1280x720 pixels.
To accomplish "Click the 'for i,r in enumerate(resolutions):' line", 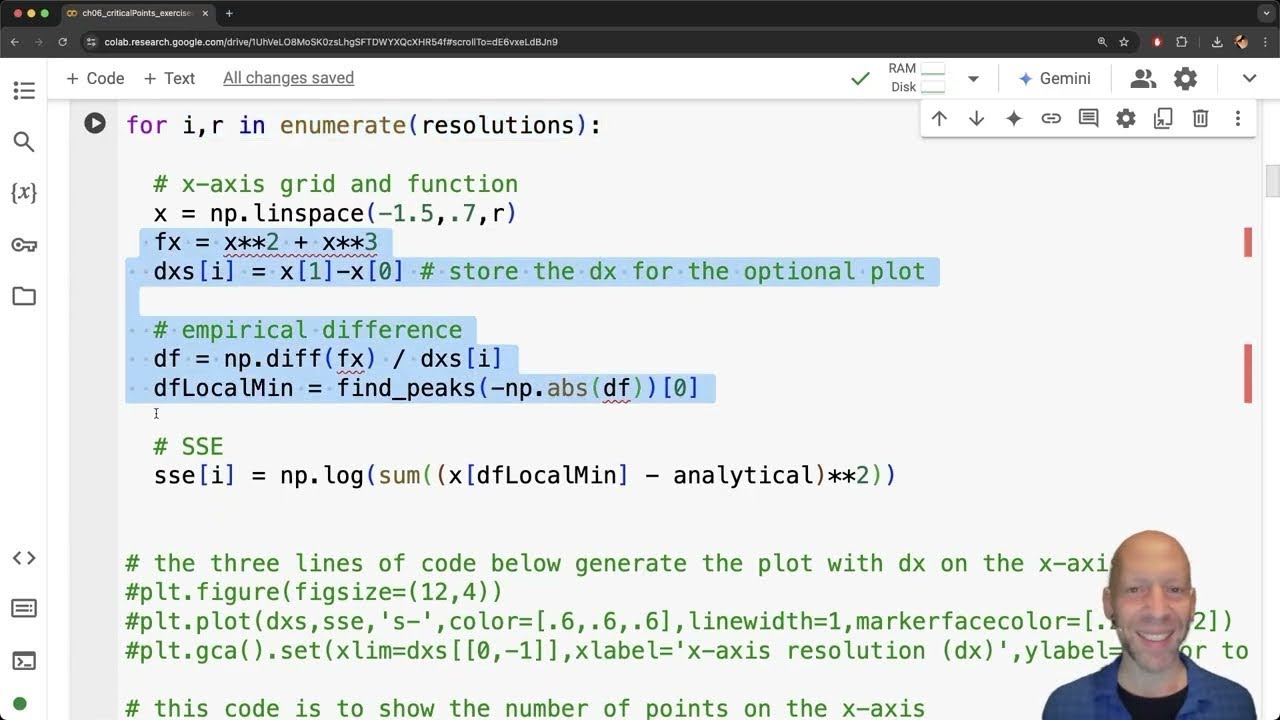I will coord(364,125).
